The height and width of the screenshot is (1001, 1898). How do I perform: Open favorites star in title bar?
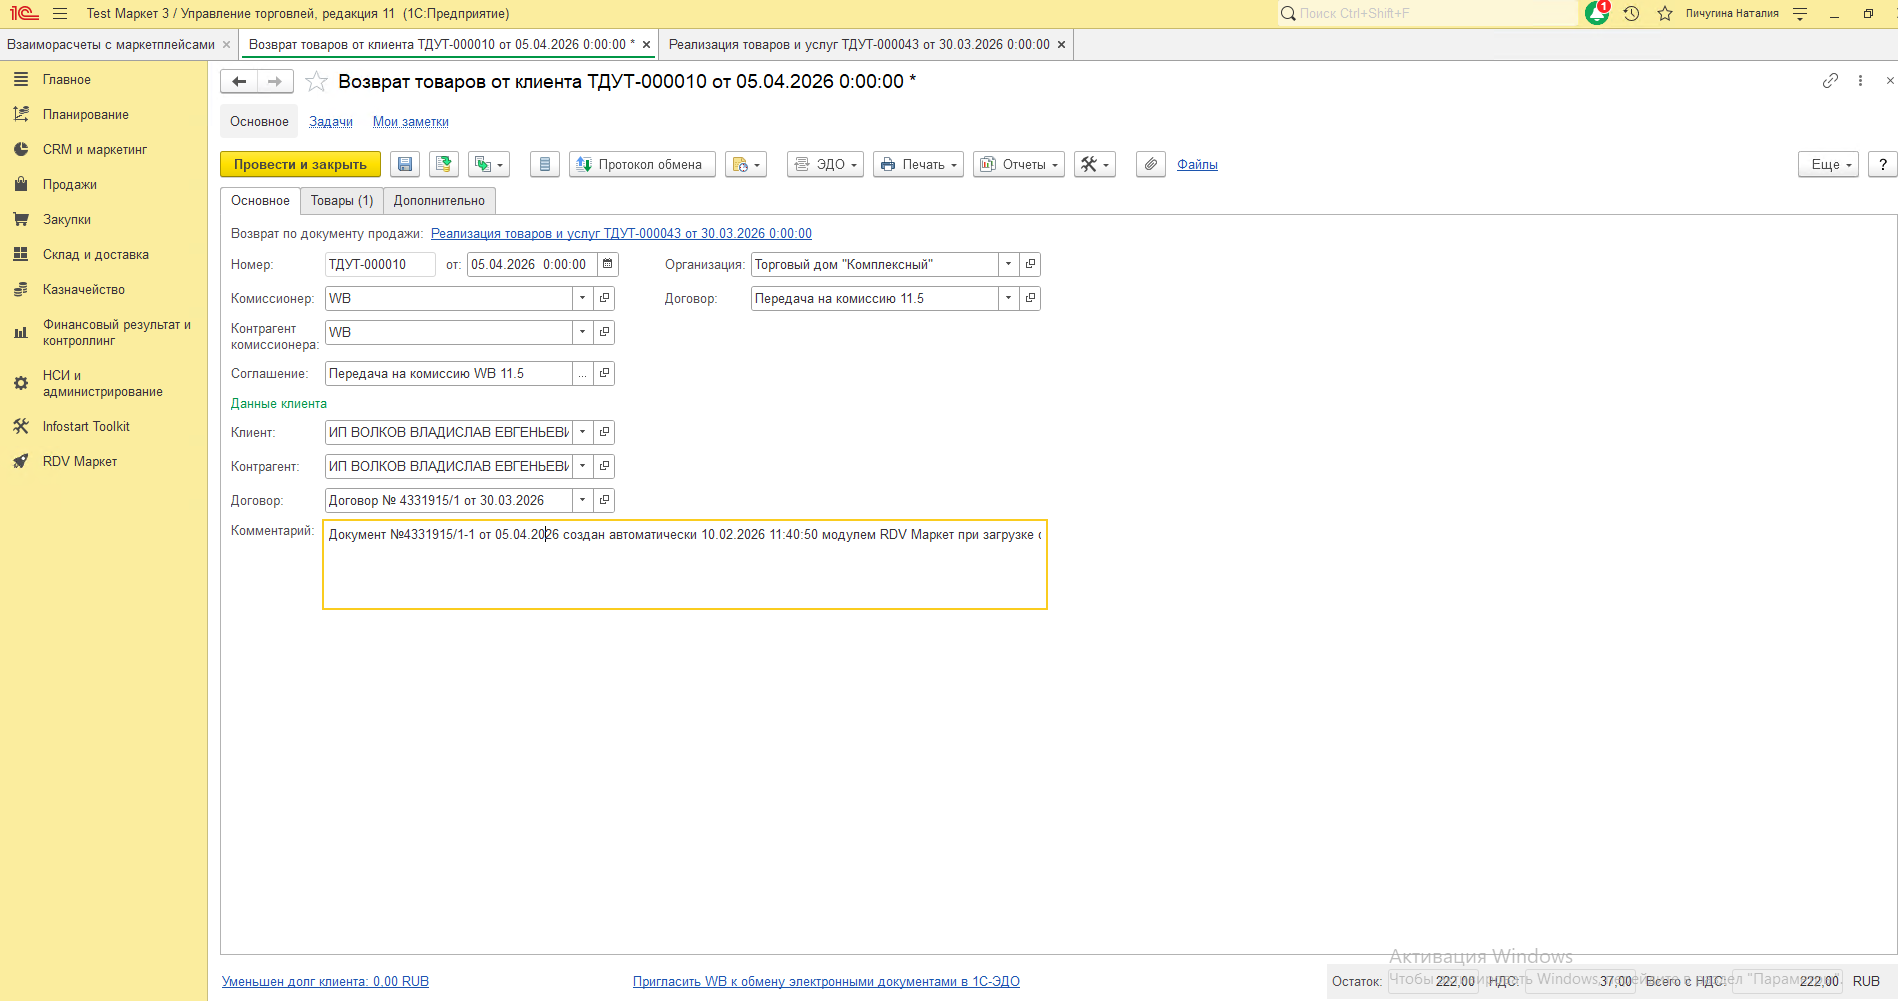1665,14
